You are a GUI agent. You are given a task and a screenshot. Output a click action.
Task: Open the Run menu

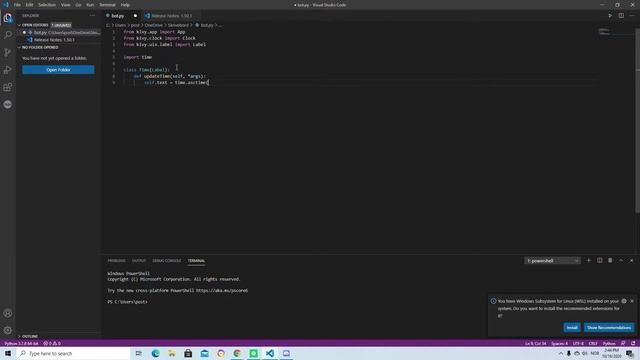(90, 5)
